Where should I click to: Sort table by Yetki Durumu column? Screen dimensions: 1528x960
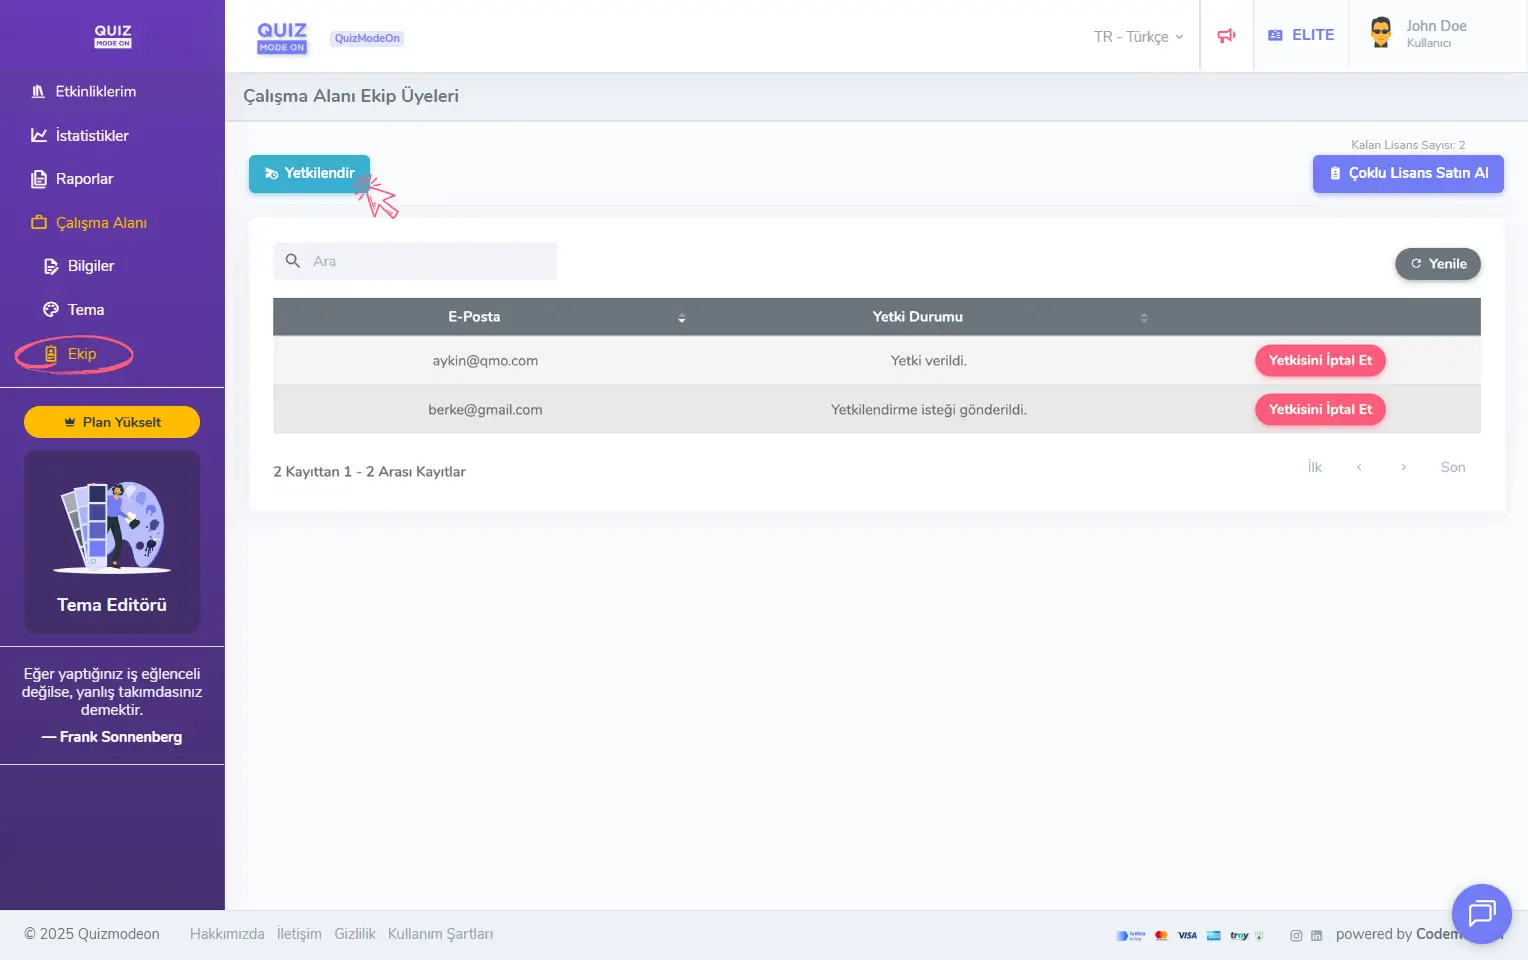pyautogui.click(x=1144, y=318)
